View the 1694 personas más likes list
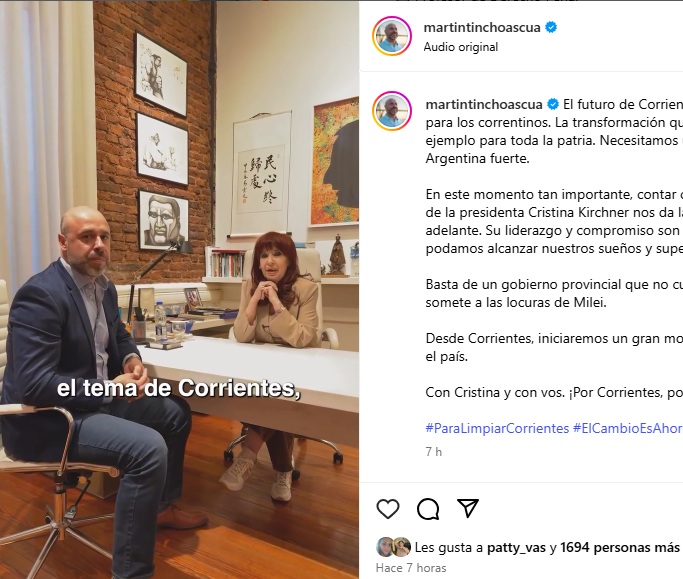This screenshot has width=683, height=579. [619, 547]
